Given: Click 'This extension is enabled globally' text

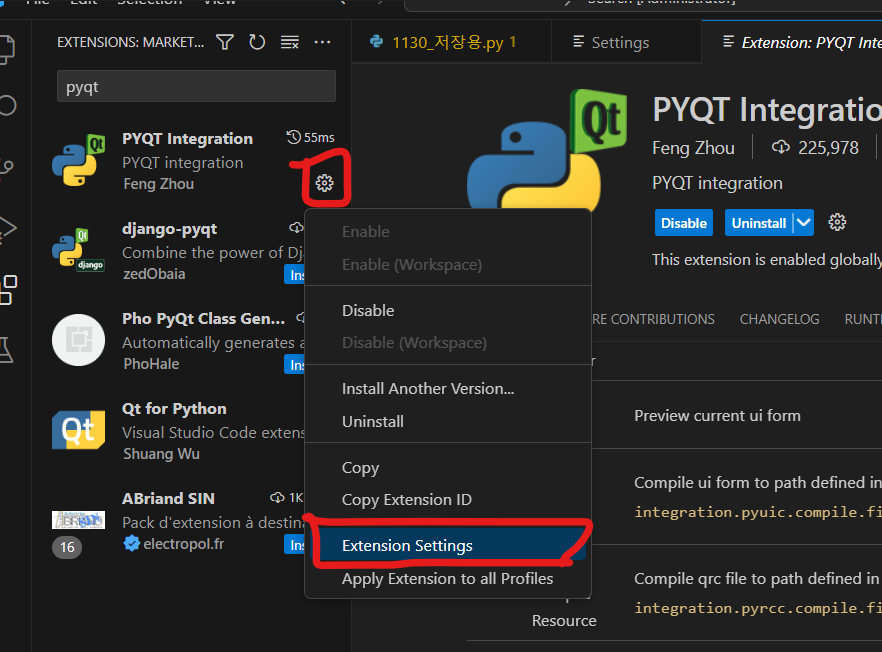Looking at the screenshot, I should 767,260.
